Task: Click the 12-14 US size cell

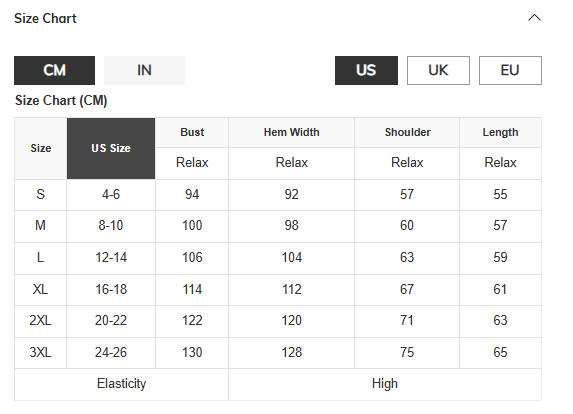Action: pyautogui.click(x=111, y=258)
